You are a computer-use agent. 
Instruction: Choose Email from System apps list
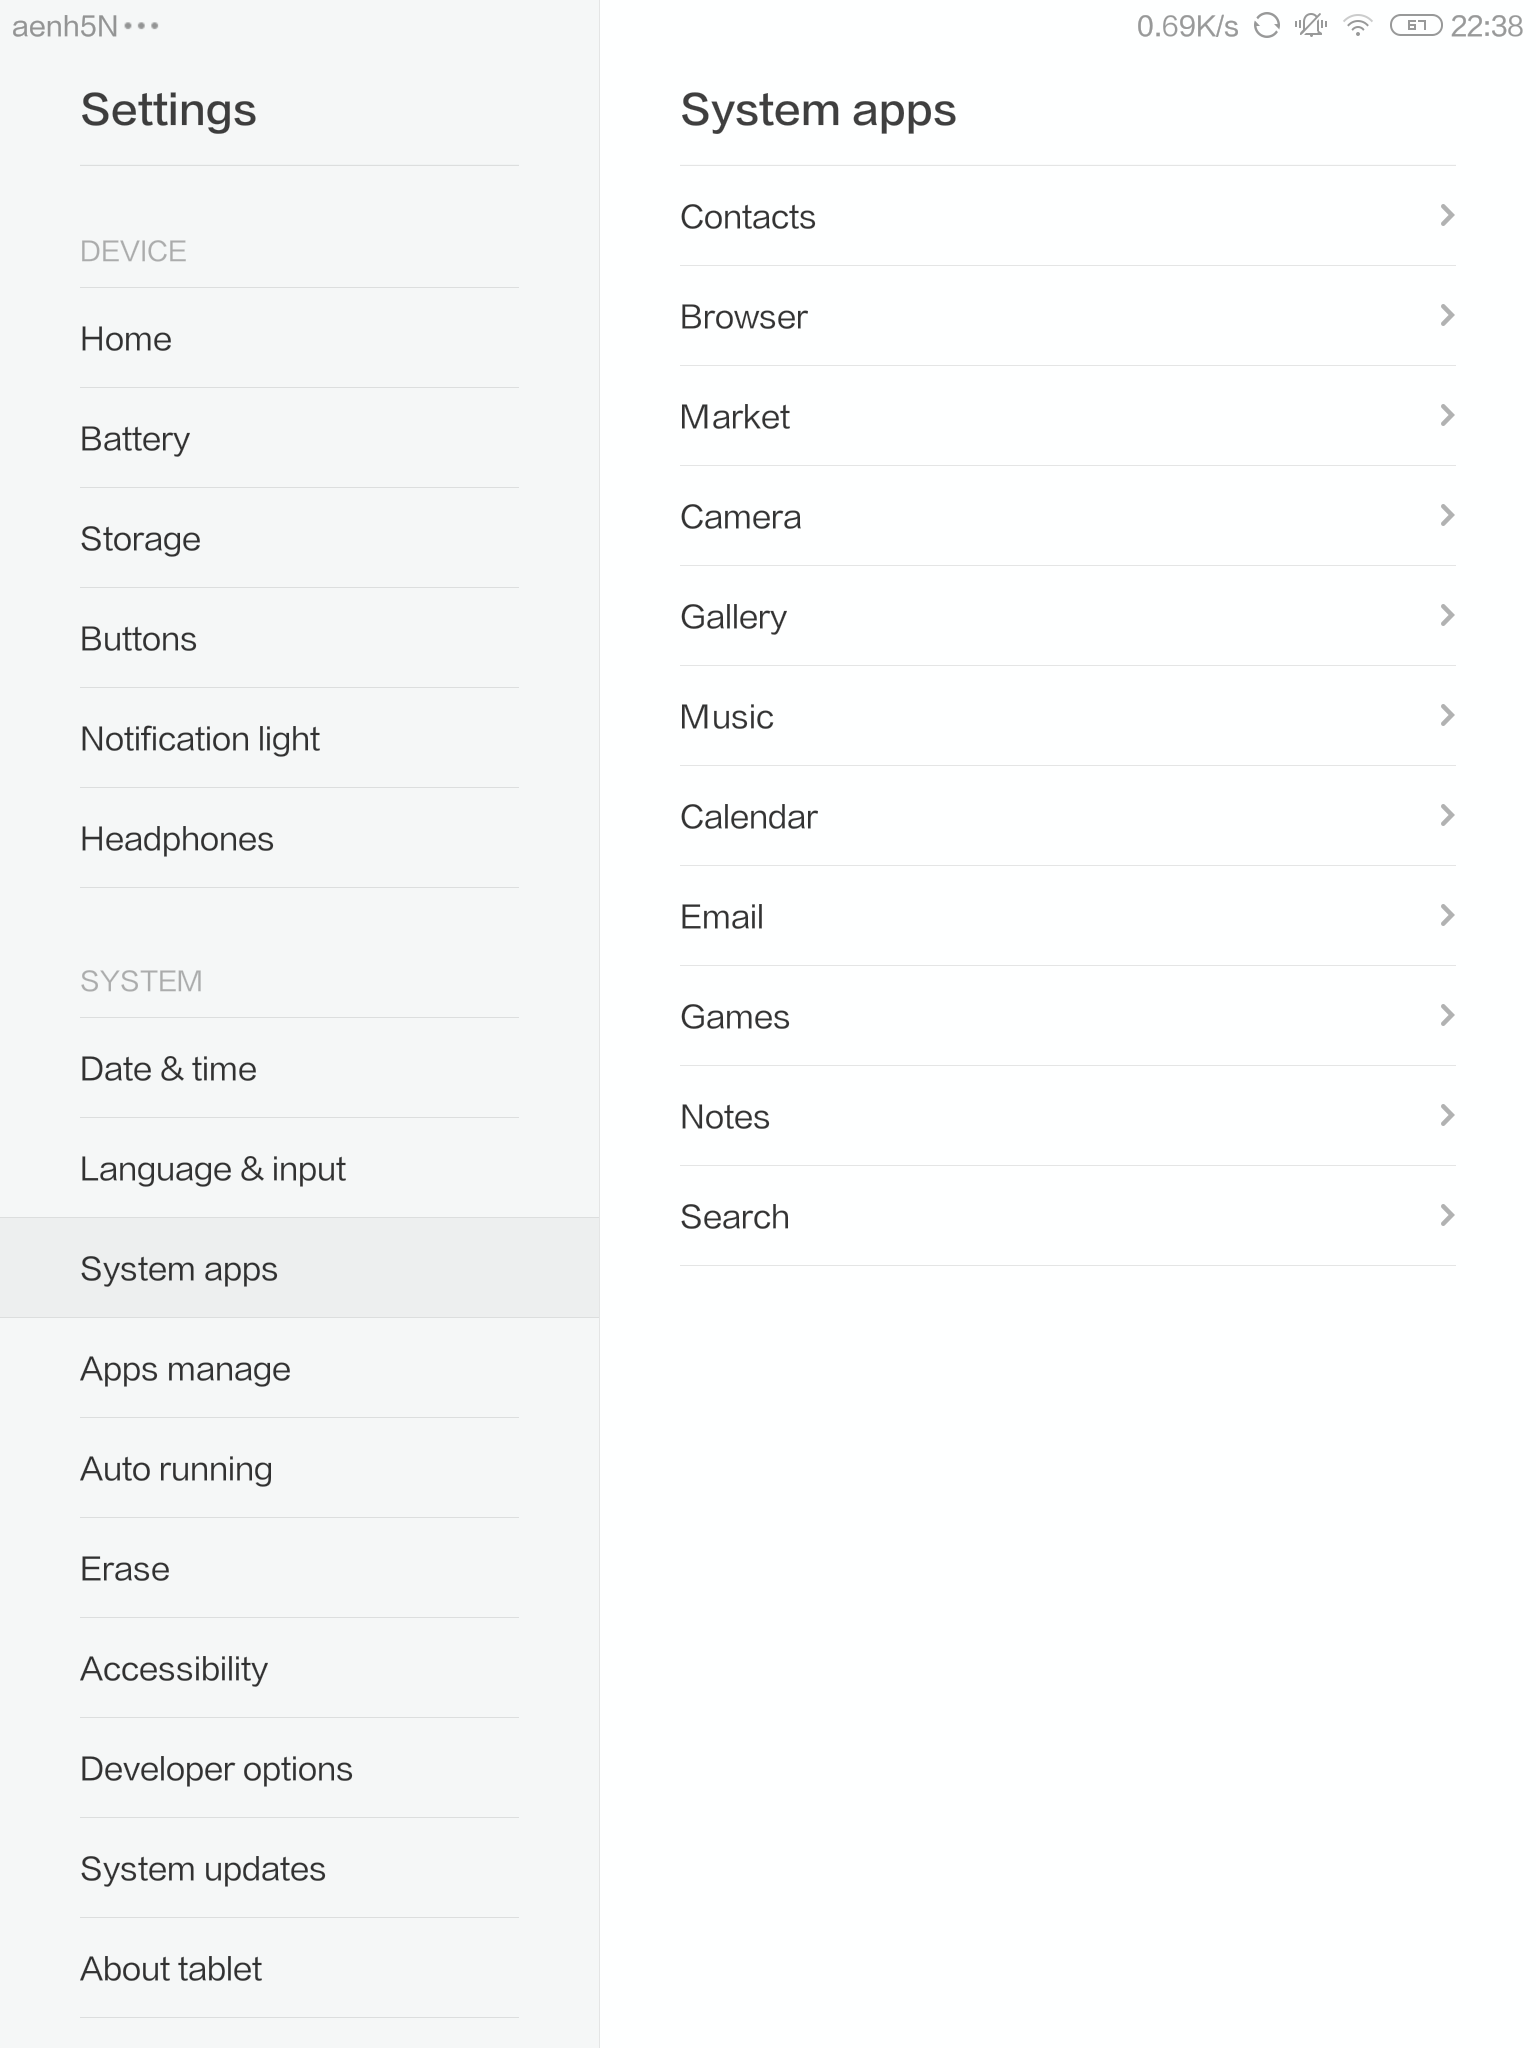722,917
